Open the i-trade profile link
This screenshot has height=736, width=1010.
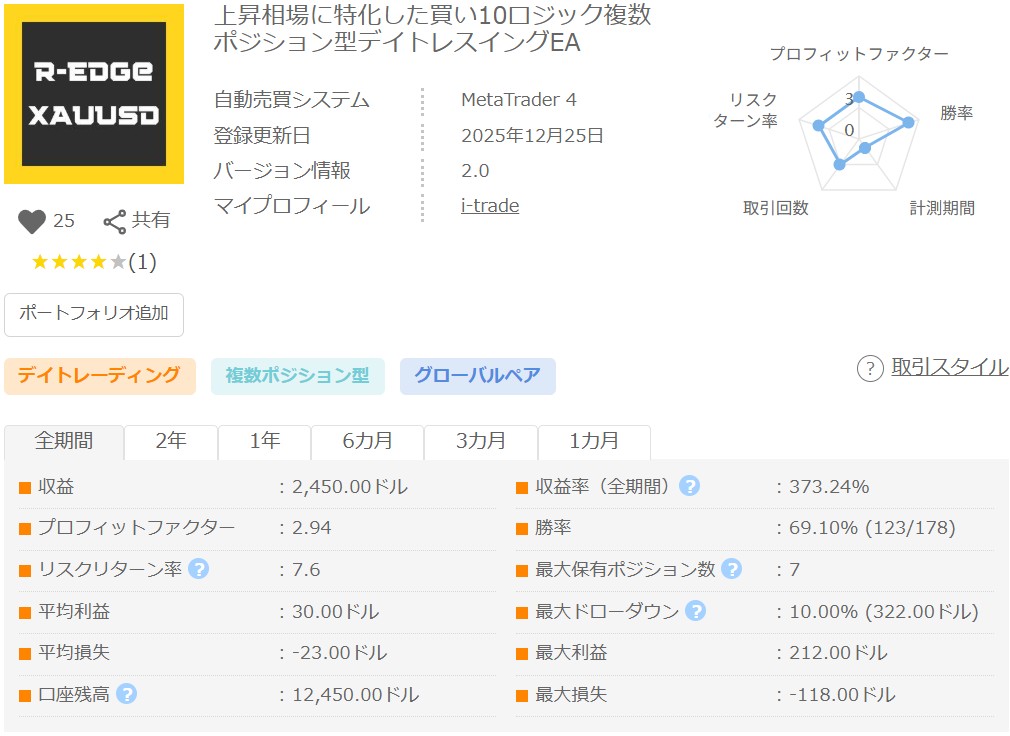[x=489, y=206]
